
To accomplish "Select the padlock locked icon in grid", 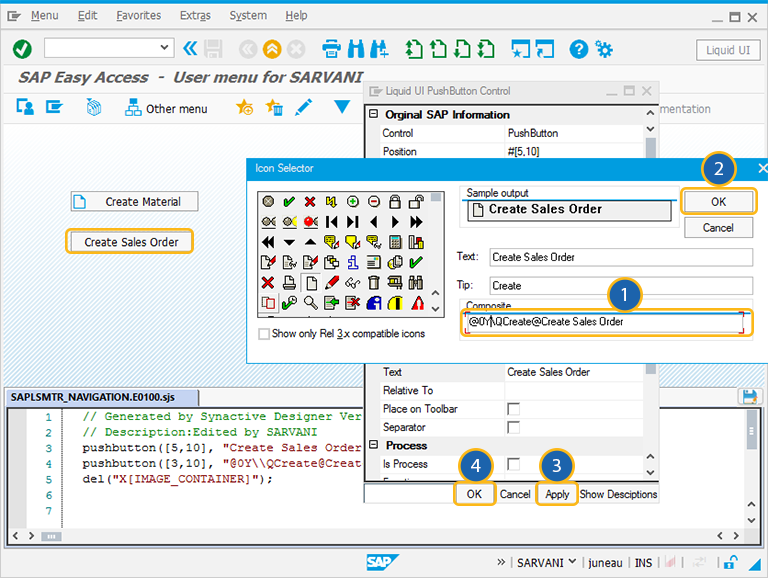I will pyautogui.click(x=395, y=201).
